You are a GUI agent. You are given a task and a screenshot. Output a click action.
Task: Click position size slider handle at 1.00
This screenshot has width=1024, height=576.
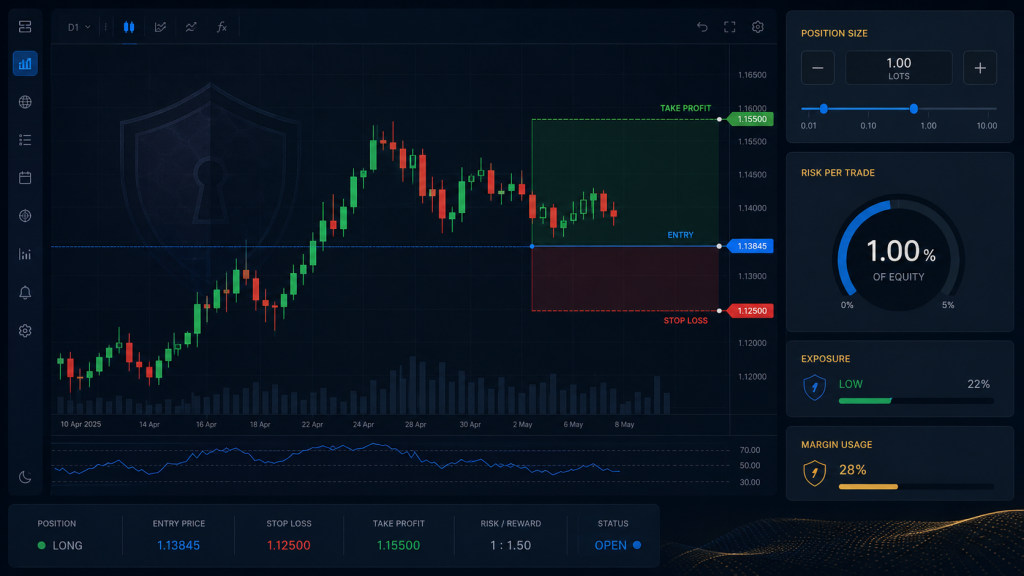[x=914, y=109]
